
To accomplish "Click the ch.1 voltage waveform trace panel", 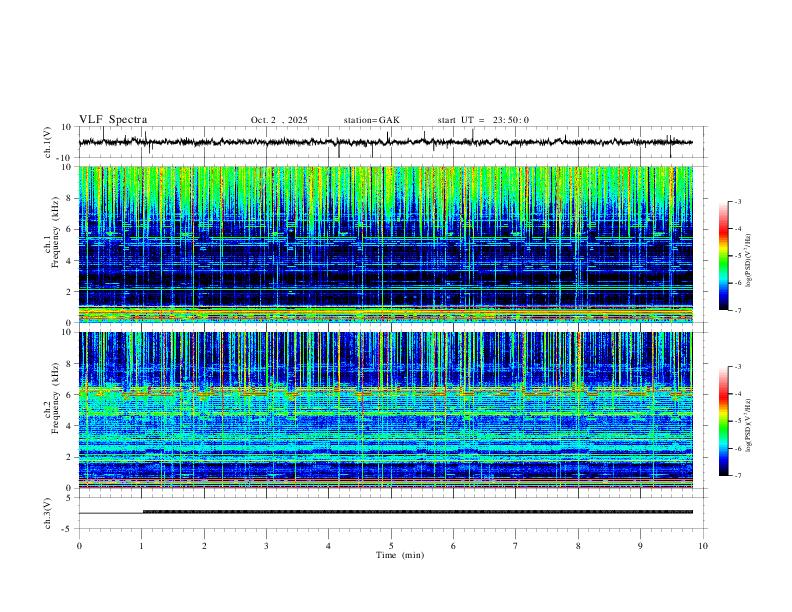I will (x=393, y=142).
